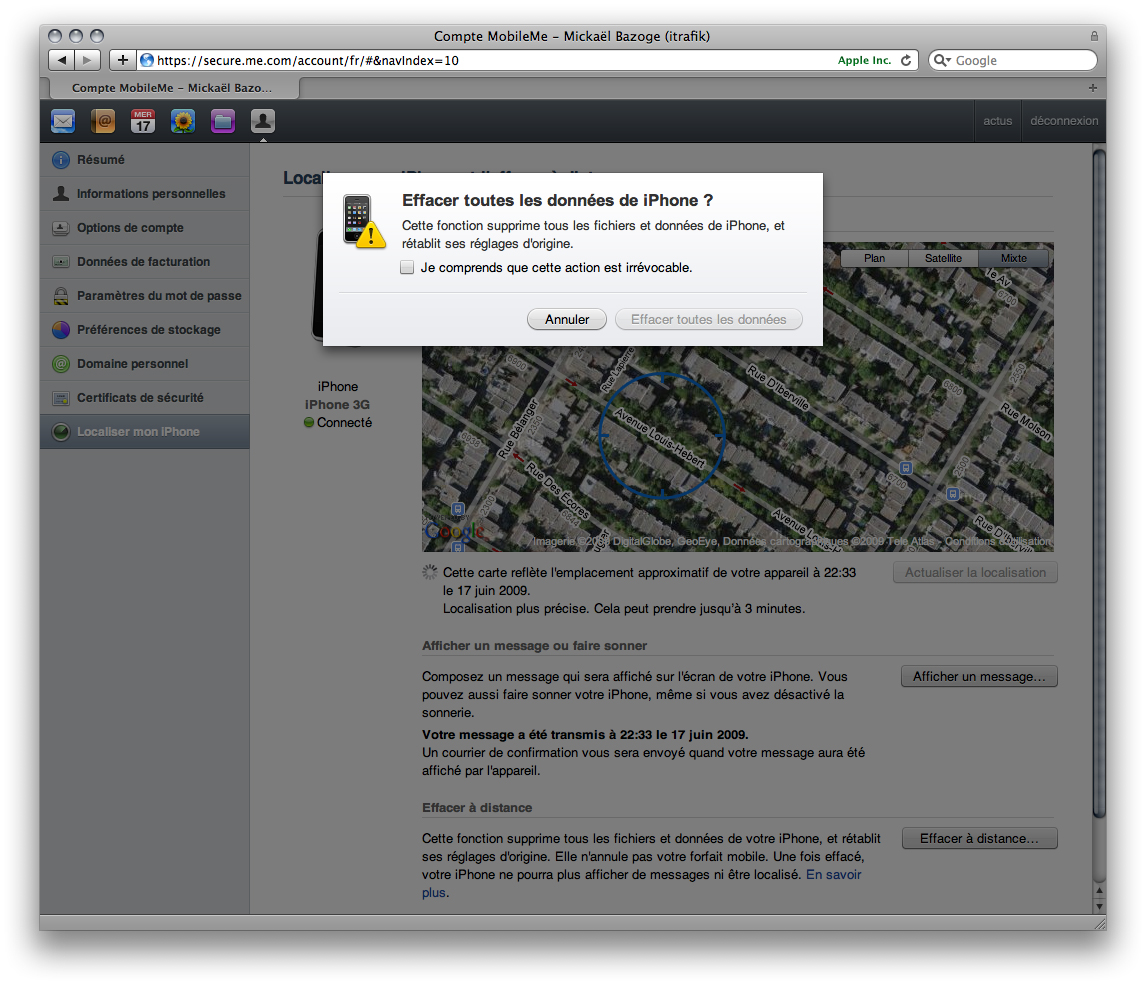Screen dimensions: 1146x985
Task: Open the MobileMe Gallery sunflower icon
Action: [x=183, y=121]
